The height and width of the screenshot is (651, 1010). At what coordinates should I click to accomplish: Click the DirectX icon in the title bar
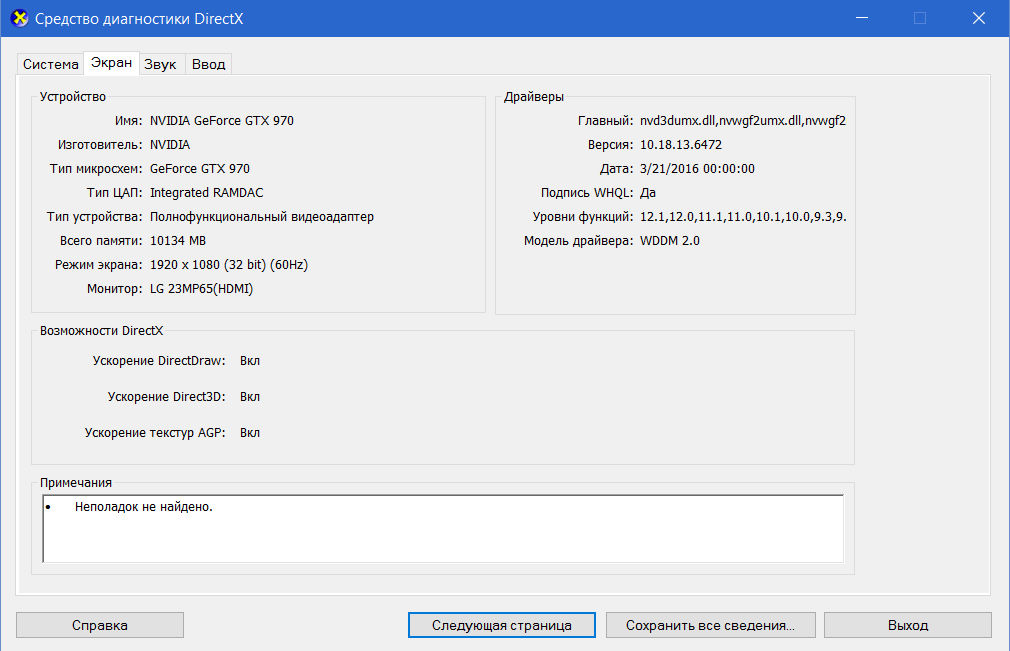pyautogui.click(x=18, y=18)
